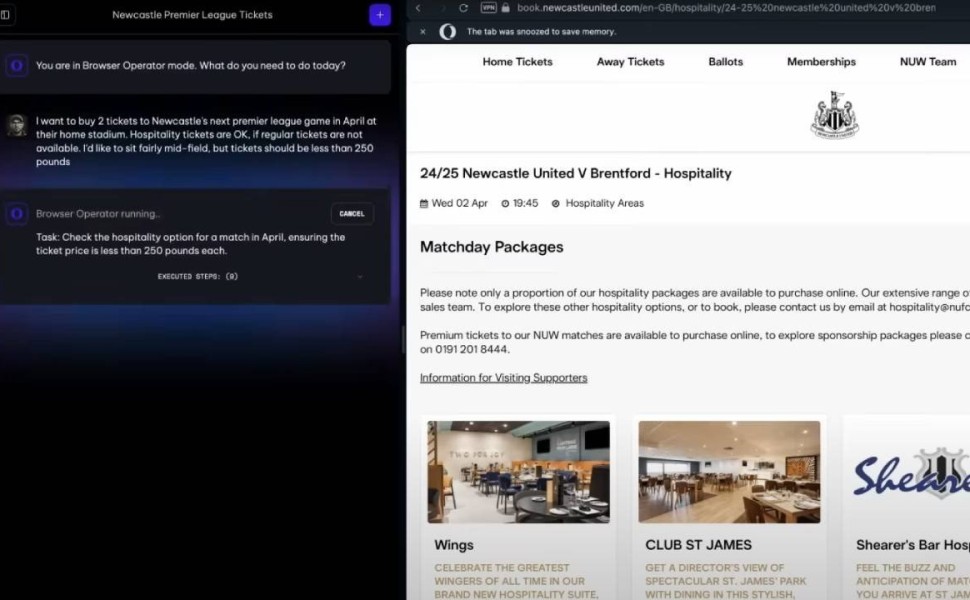Click the VPN badge in address bar
This screenshot has height=600, width=970.
pos(489,8)
